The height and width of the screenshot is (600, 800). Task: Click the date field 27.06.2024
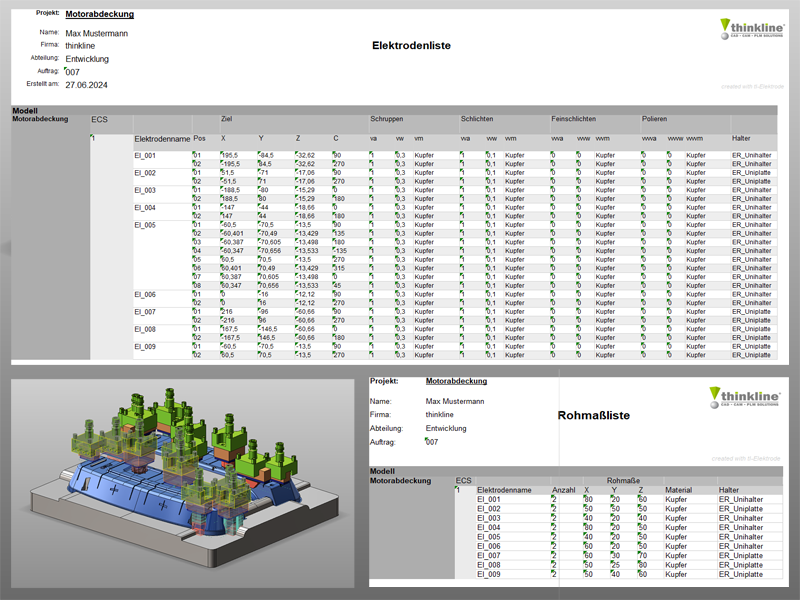coord(87,85)
